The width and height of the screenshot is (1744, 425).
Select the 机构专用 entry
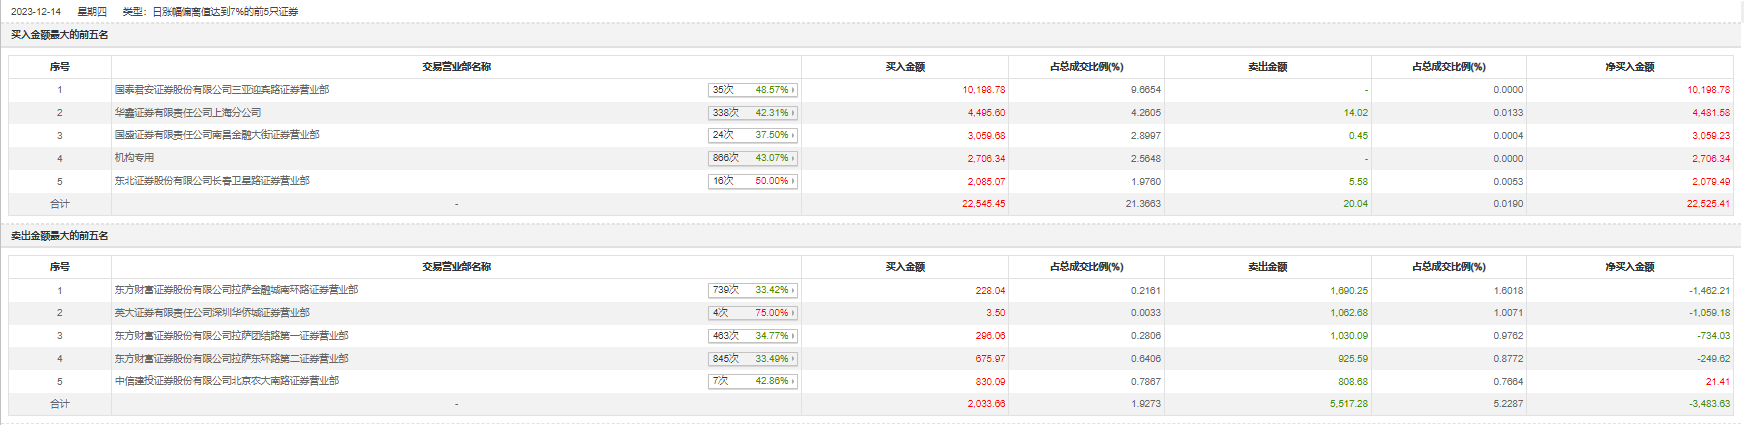tap(134, 158)
